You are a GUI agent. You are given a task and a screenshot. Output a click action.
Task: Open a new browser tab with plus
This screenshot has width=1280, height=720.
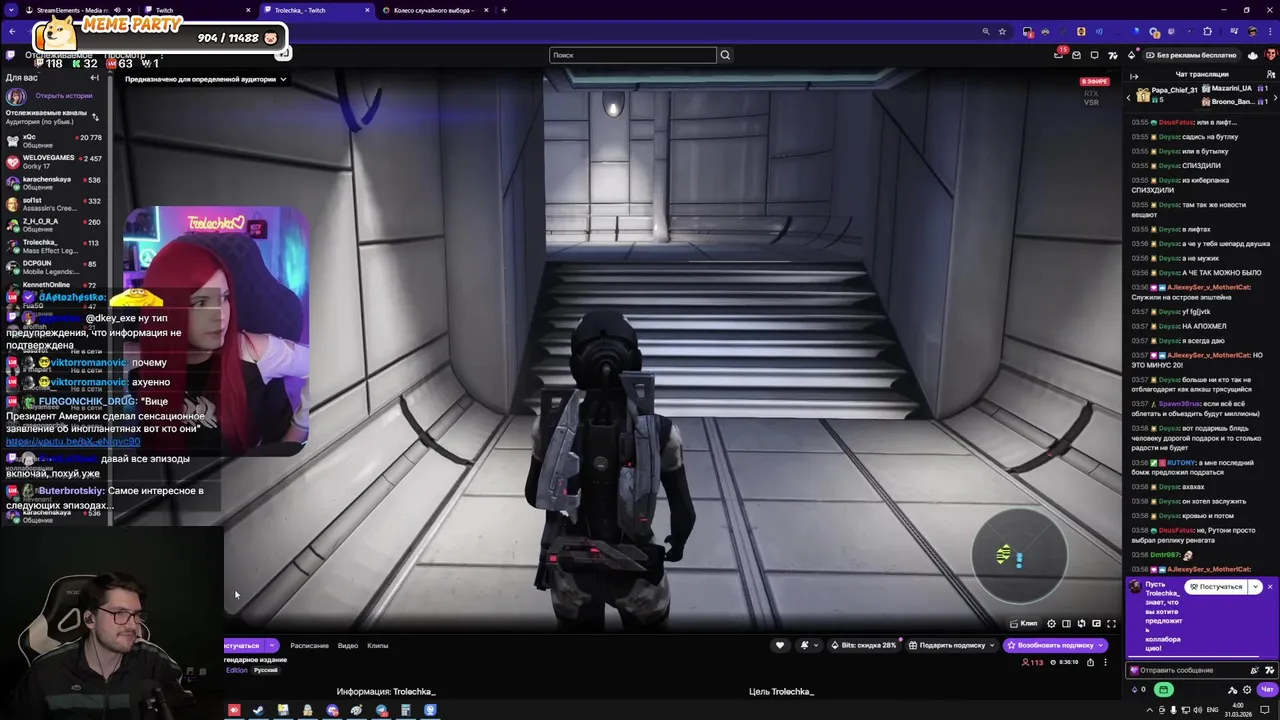pyautogui.click(x=504, y=10)
